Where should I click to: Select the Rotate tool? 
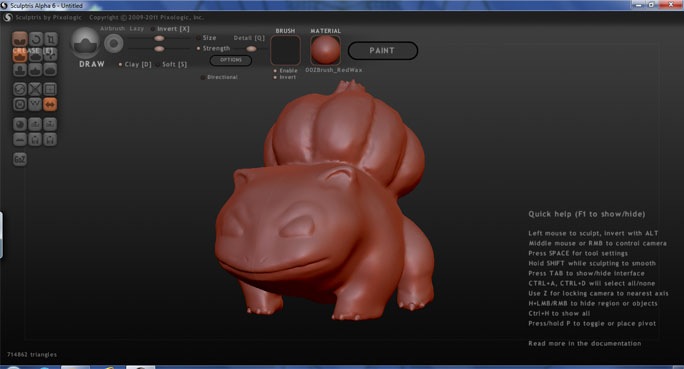pos(35,39)
